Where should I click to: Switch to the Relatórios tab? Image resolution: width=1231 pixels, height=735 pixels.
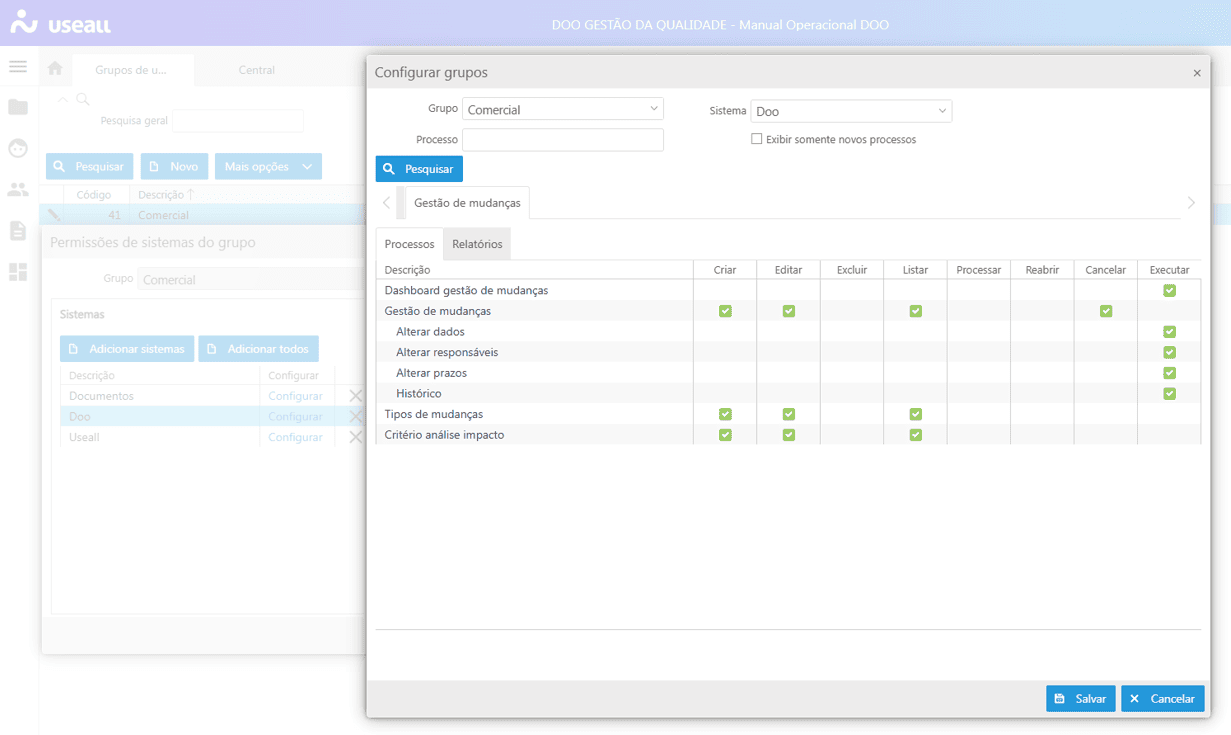(477, 244)
